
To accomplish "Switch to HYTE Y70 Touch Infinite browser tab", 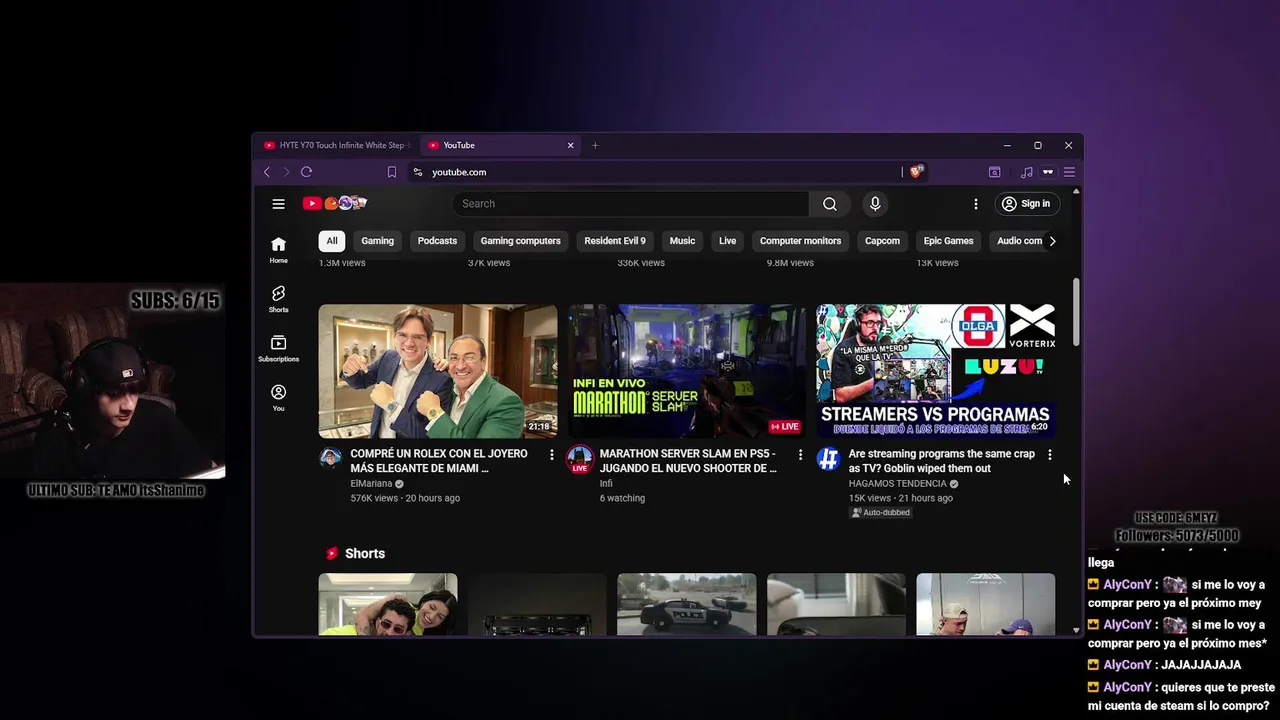I will [x=336, y=145].
